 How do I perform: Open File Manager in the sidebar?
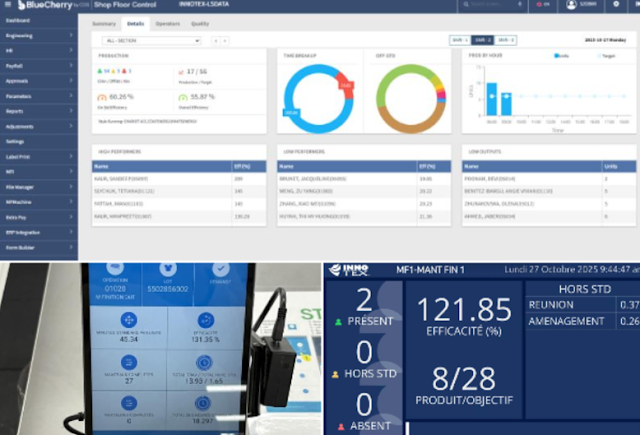click(x=39, y=187)
